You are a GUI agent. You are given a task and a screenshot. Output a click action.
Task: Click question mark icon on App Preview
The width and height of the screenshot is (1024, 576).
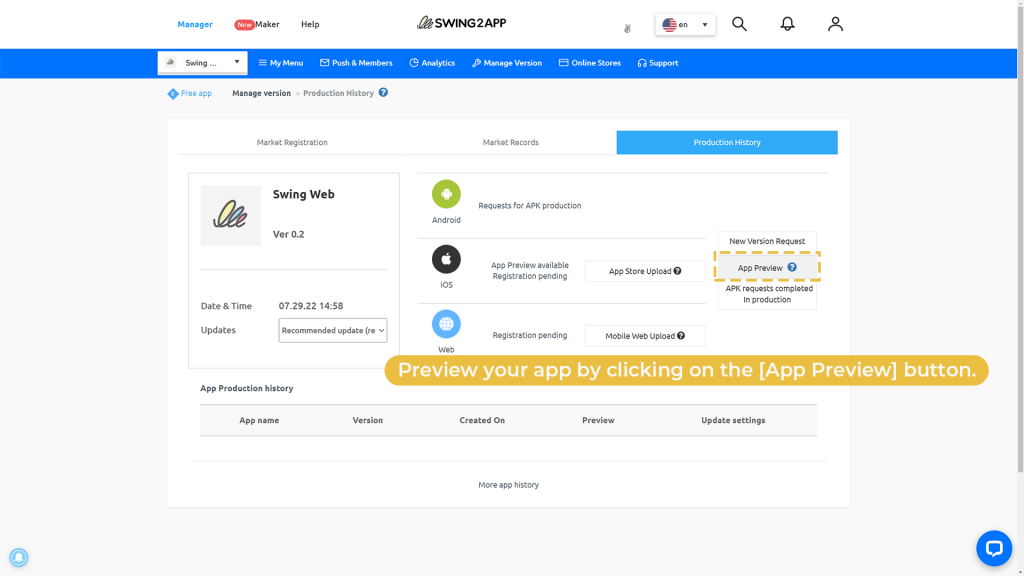coord(792,267)
